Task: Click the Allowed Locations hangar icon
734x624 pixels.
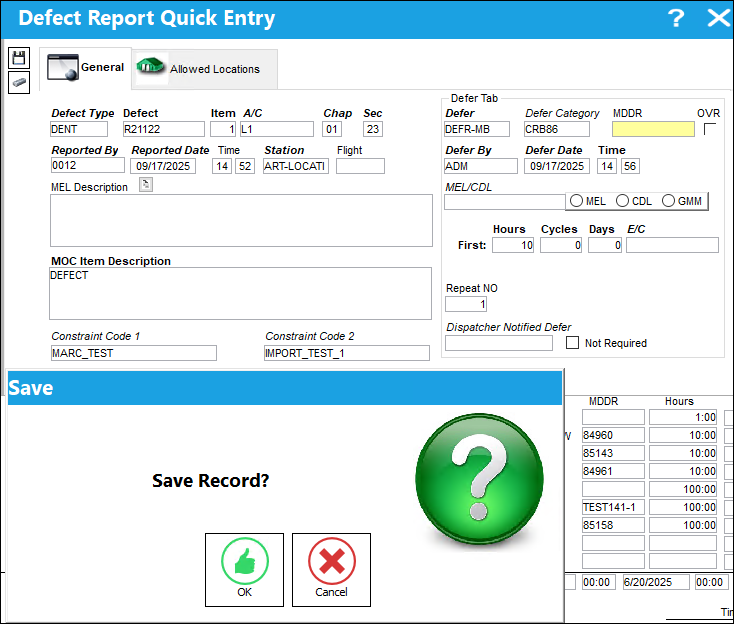Action: tap(150, 66)
